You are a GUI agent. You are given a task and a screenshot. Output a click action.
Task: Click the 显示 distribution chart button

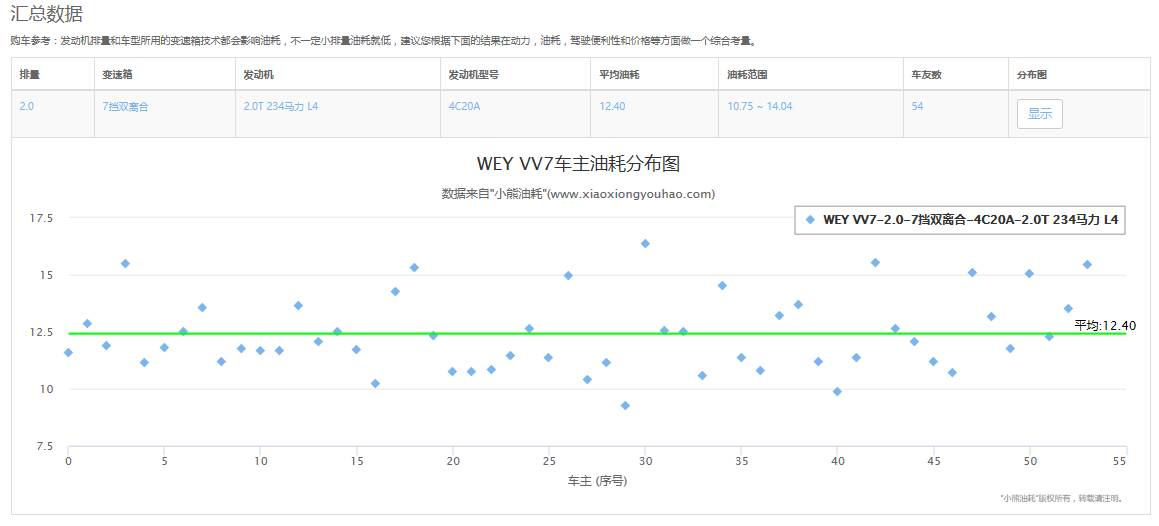coord(1039,115)
